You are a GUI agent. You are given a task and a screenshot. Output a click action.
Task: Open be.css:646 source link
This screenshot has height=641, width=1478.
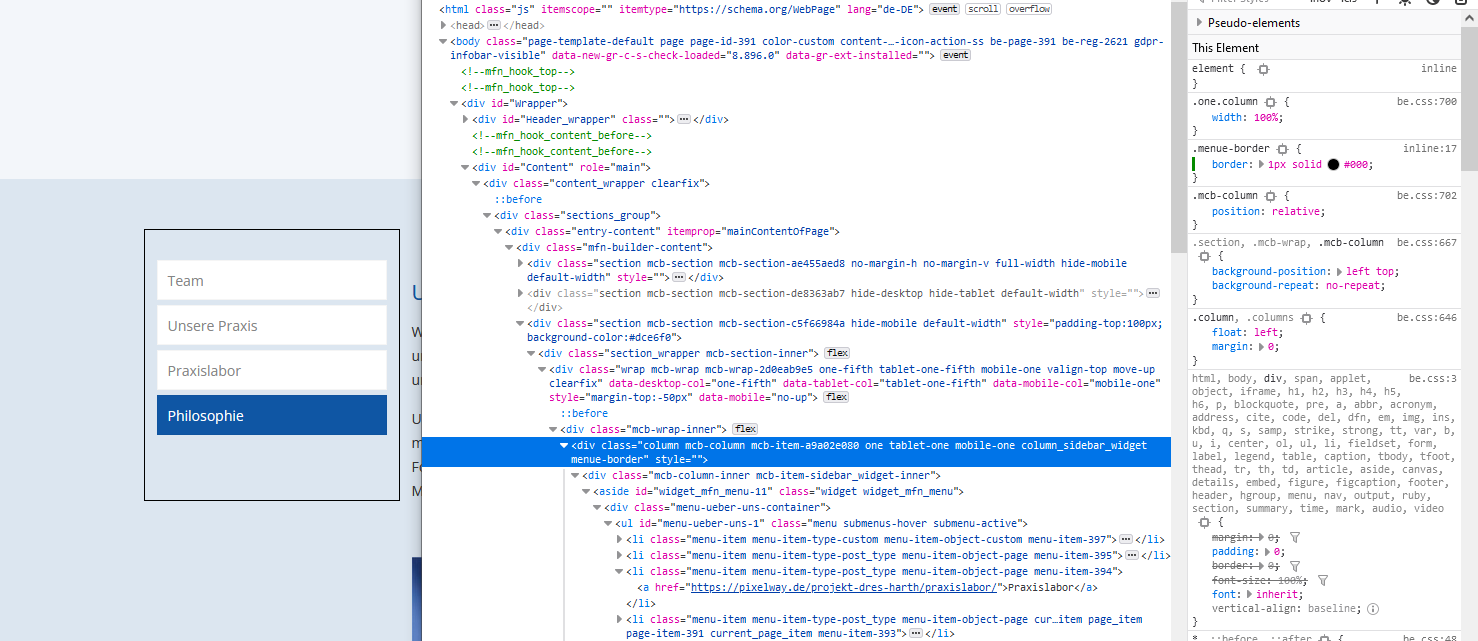point(1427,318)
